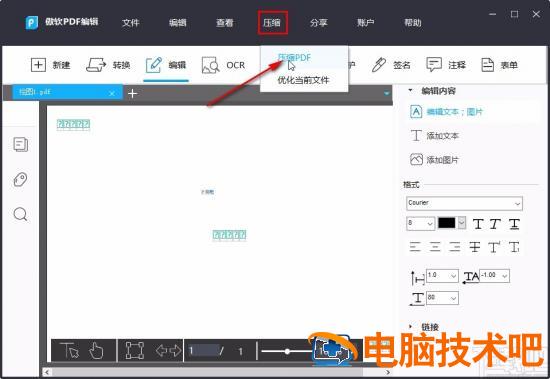550x379 pixels.
Task: Select the text selection tool in bottom bar
Action: click(69, 350)
